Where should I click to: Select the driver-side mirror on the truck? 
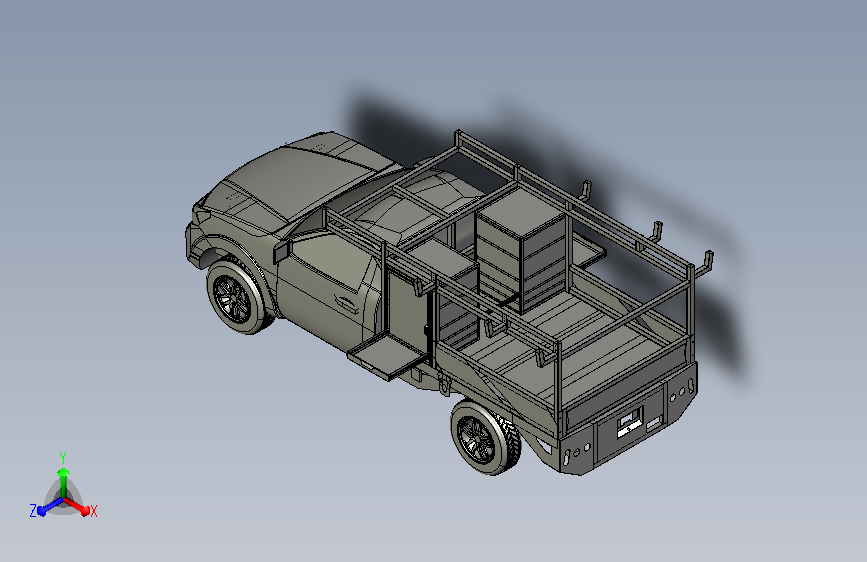pyautogui.click(x=281, y=251)
